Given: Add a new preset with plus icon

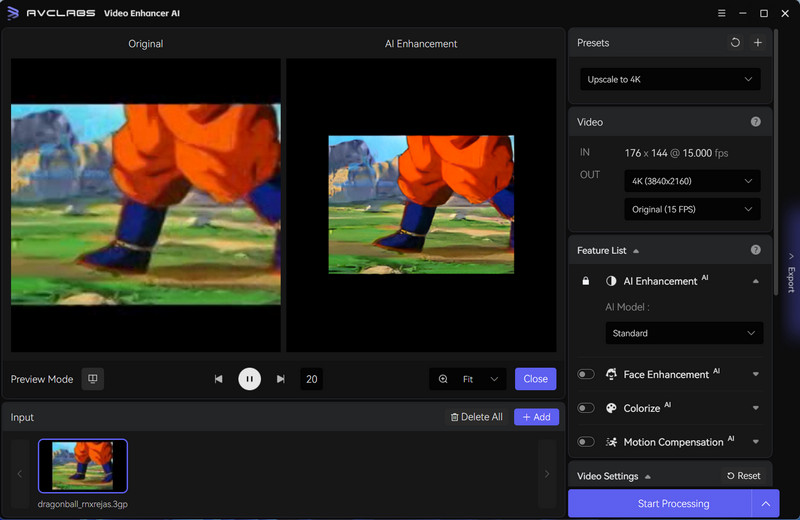Looking at the screenshot, I should [757, 43].
